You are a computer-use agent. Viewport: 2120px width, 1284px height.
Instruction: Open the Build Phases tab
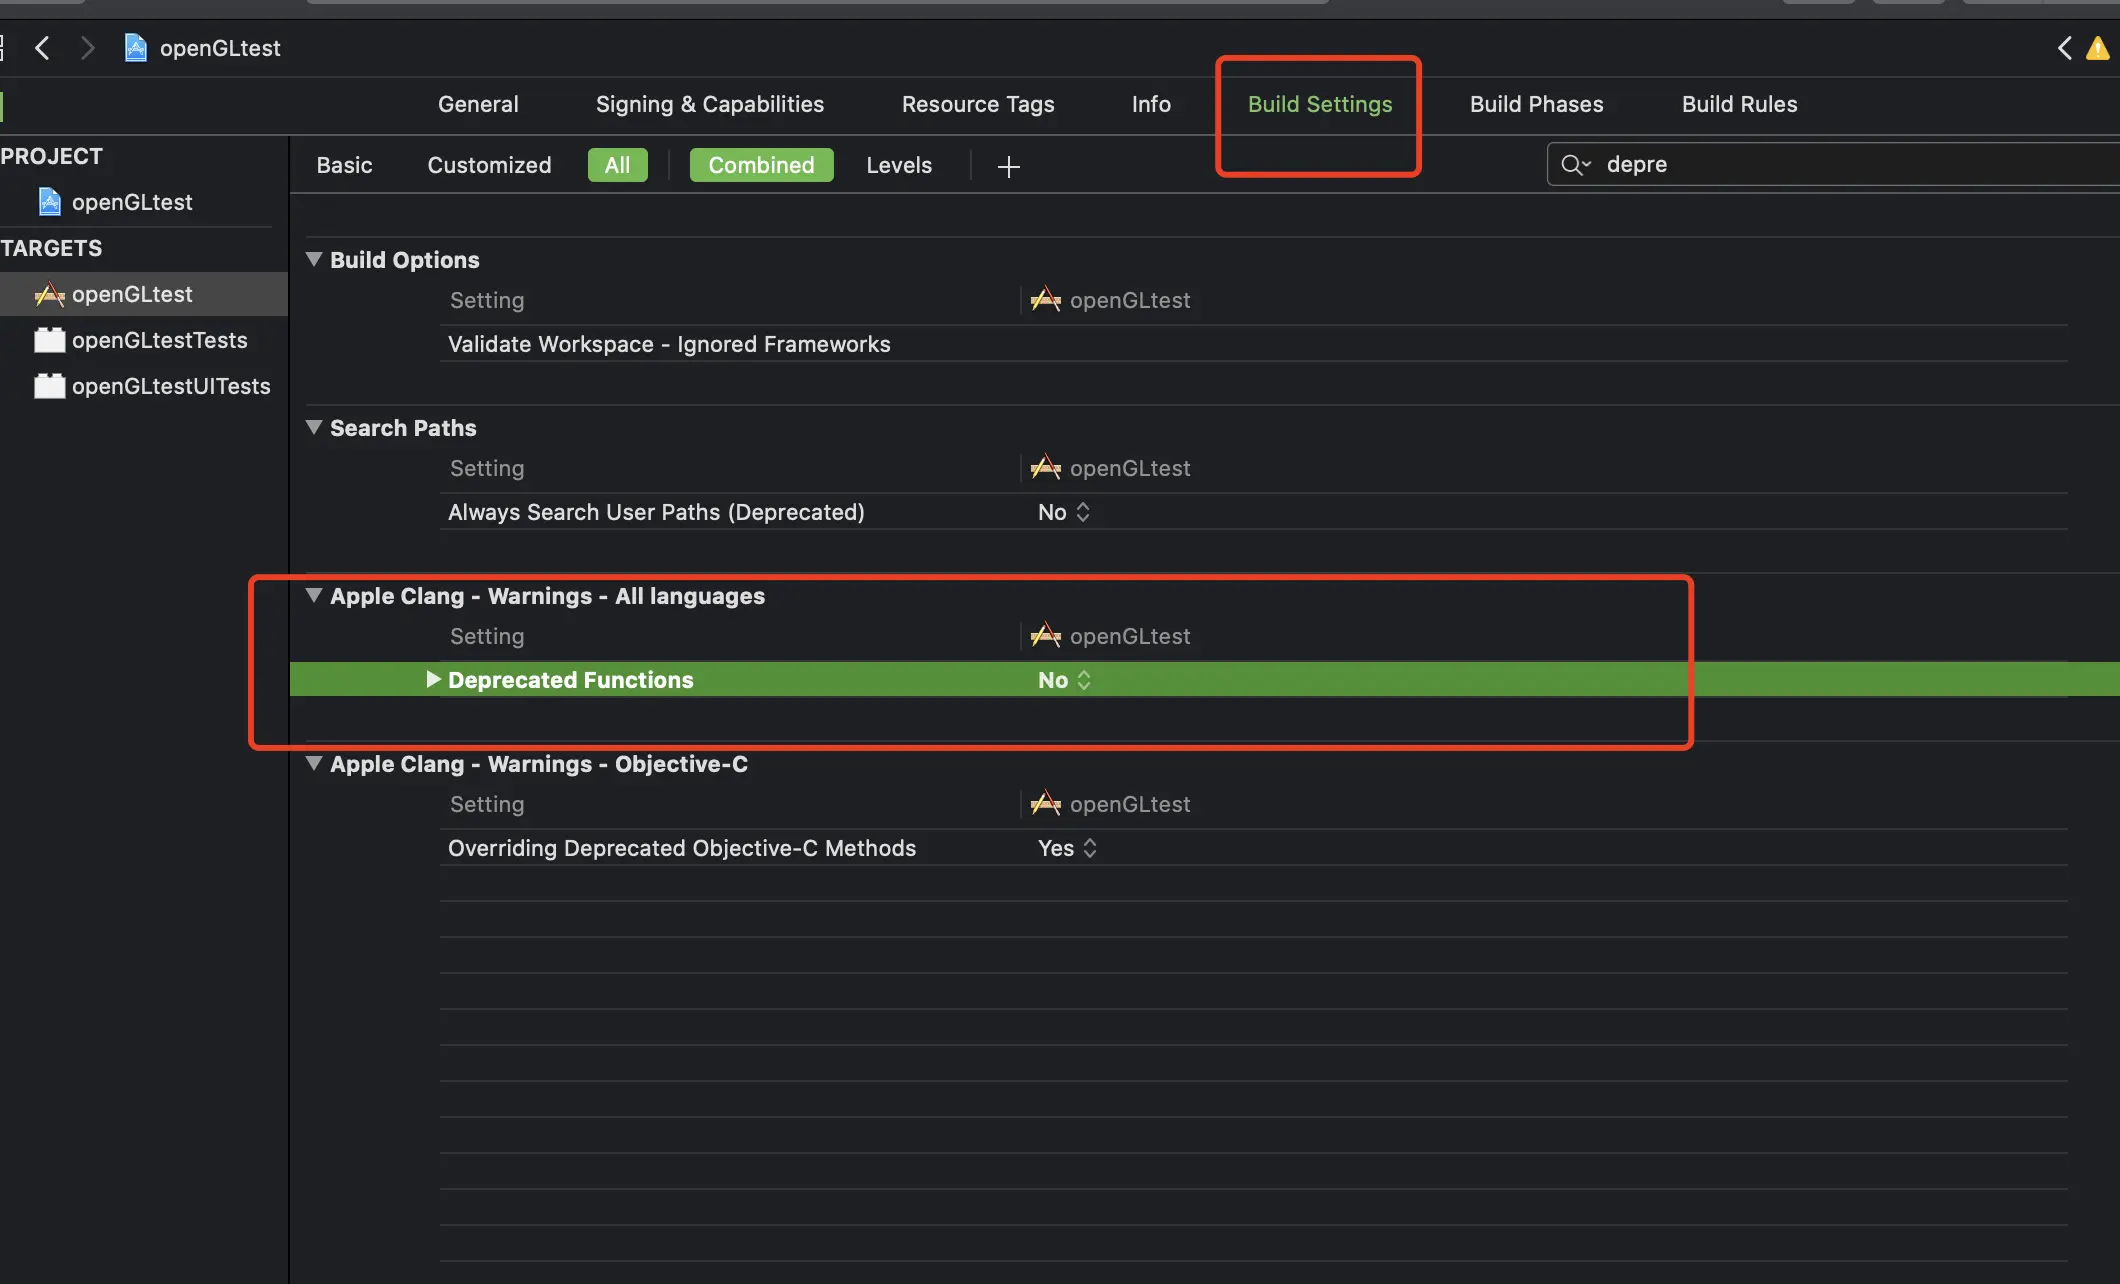click(x=1536, y=104)
